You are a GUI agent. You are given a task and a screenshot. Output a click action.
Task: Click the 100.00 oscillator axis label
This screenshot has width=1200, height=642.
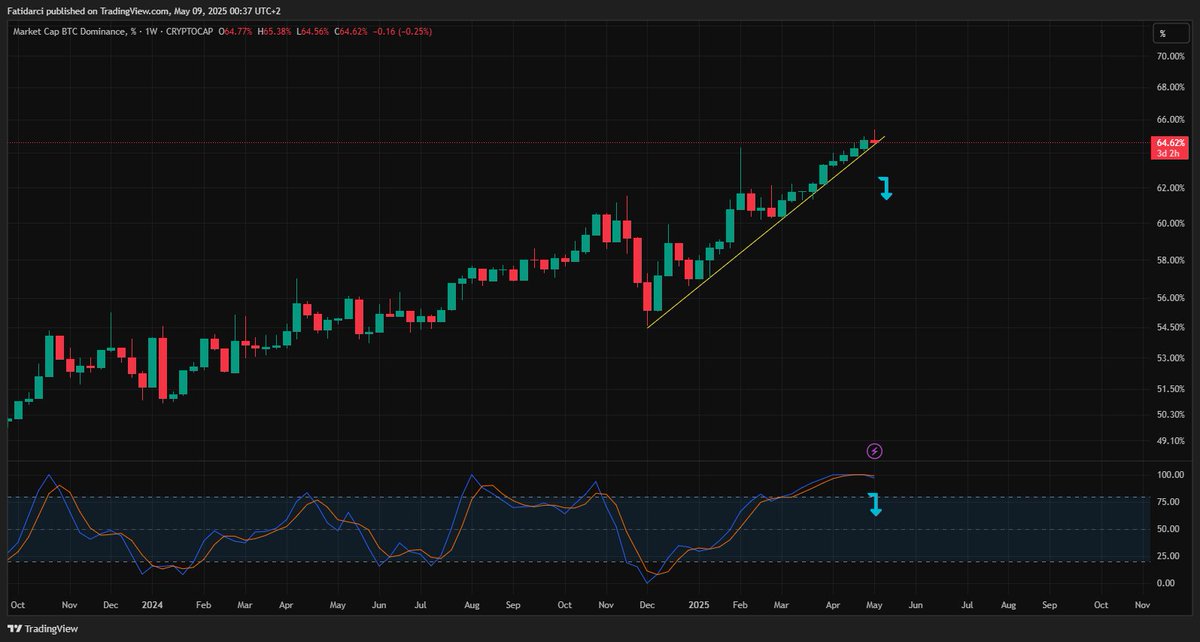(x=1170, y=476)
